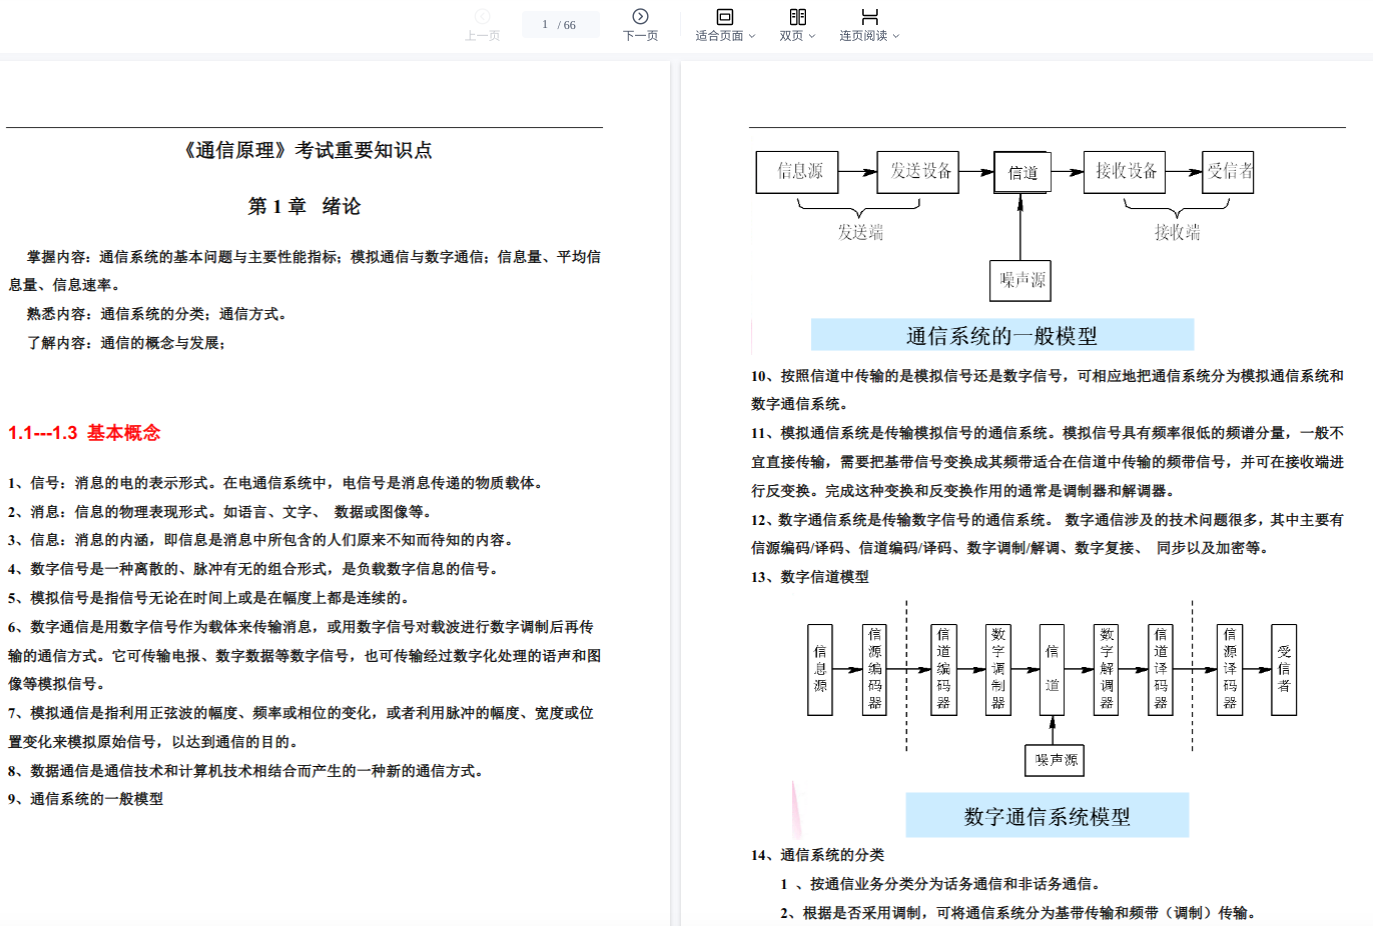Click the page number input field
Viewport: 1373px width, 926px height.
click(x=560, y=25)
